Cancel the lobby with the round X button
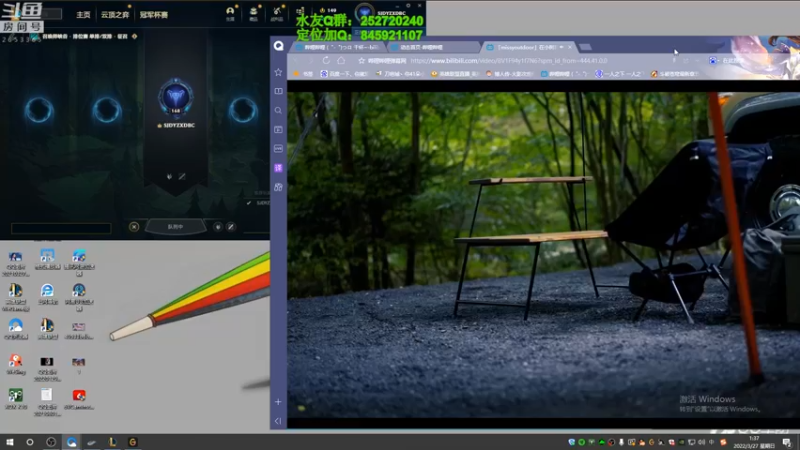 (134, 227)
